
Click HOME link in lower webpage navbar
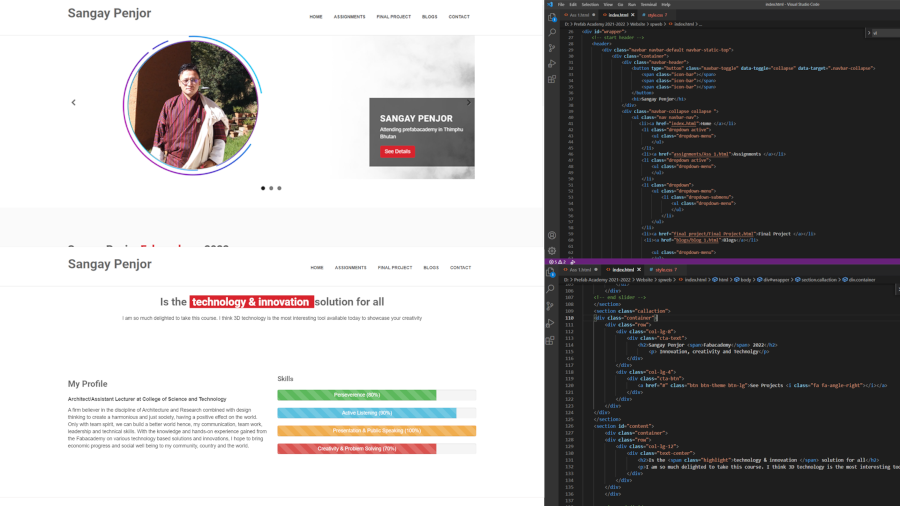[317, 267]
